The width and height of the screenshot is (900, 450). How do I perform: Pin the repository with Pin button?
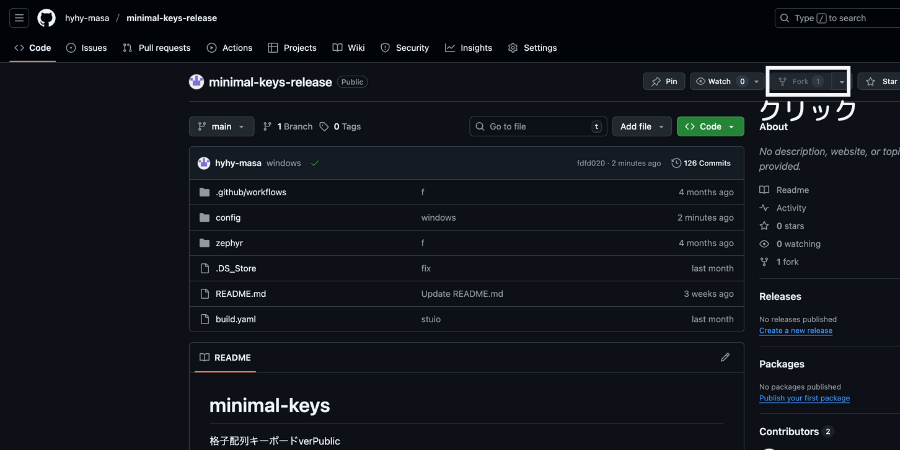pyautogui.click(x=664, y=81)
